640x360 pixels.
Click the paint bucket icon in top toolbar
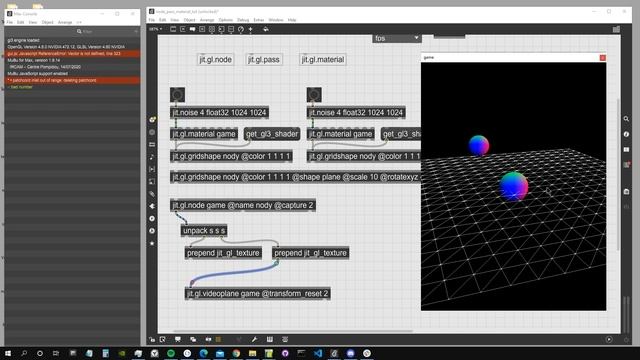click(266, 29)
